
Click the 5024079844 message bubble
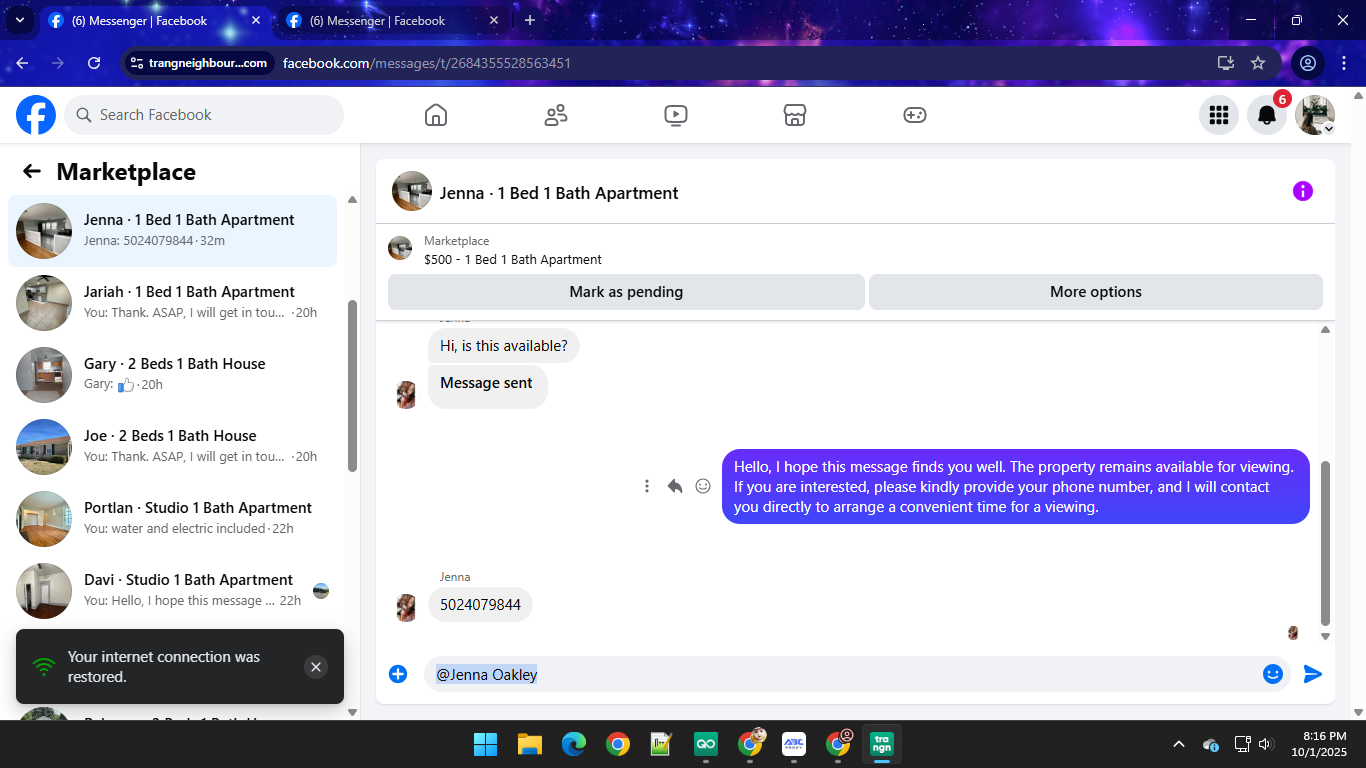click(x=480, y=605)
